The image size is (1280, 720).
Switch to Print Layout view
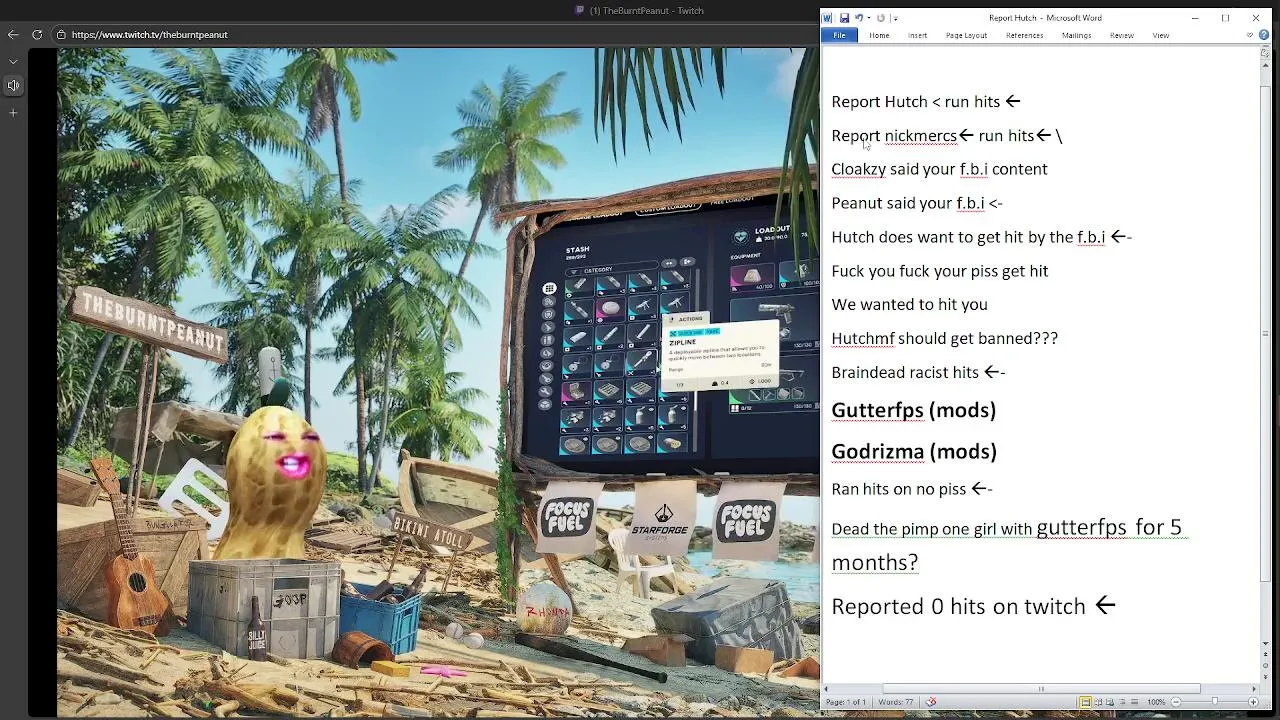1086,702
